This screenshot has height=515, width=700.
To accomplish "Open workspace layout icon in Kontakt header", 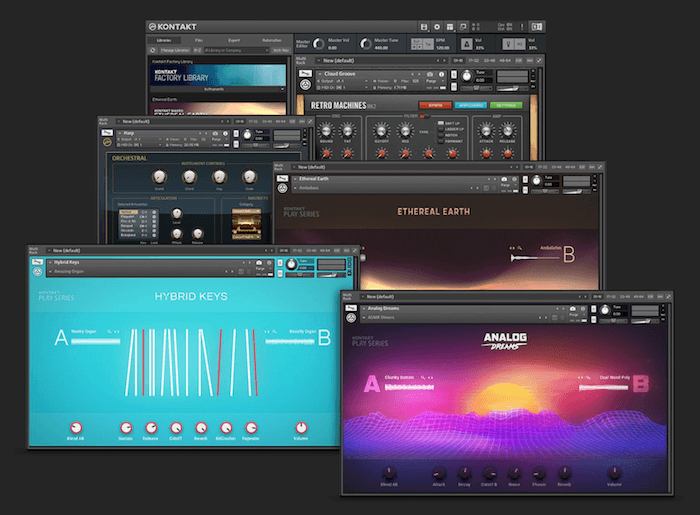I will [x=450, y=27].
